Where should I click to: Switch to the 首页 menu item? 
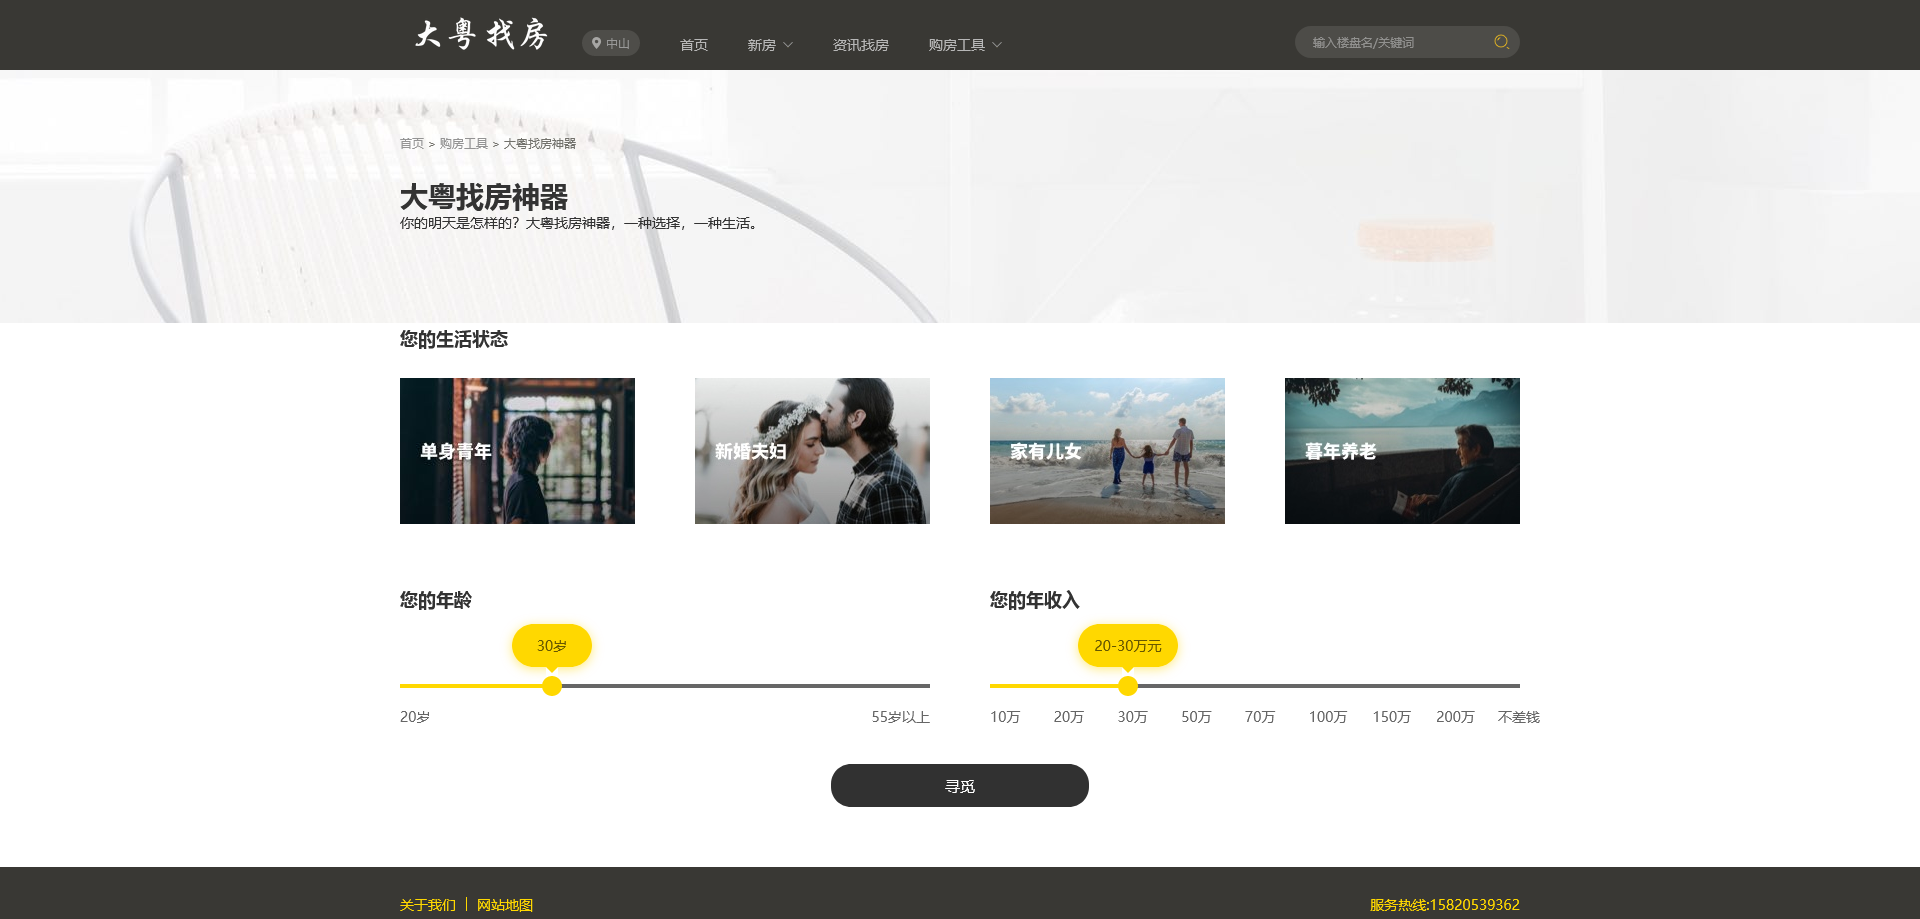(693, 44)
